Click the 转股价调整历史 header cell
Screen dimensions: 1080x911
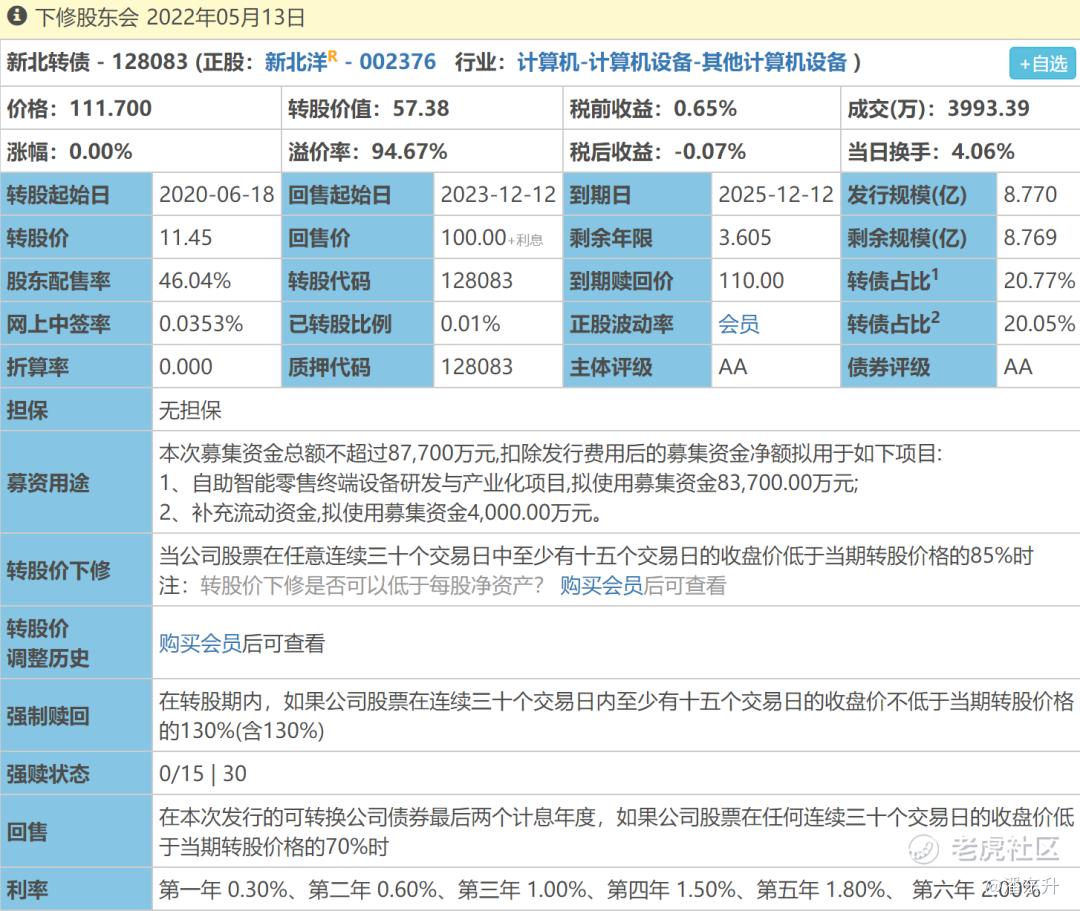76,642
